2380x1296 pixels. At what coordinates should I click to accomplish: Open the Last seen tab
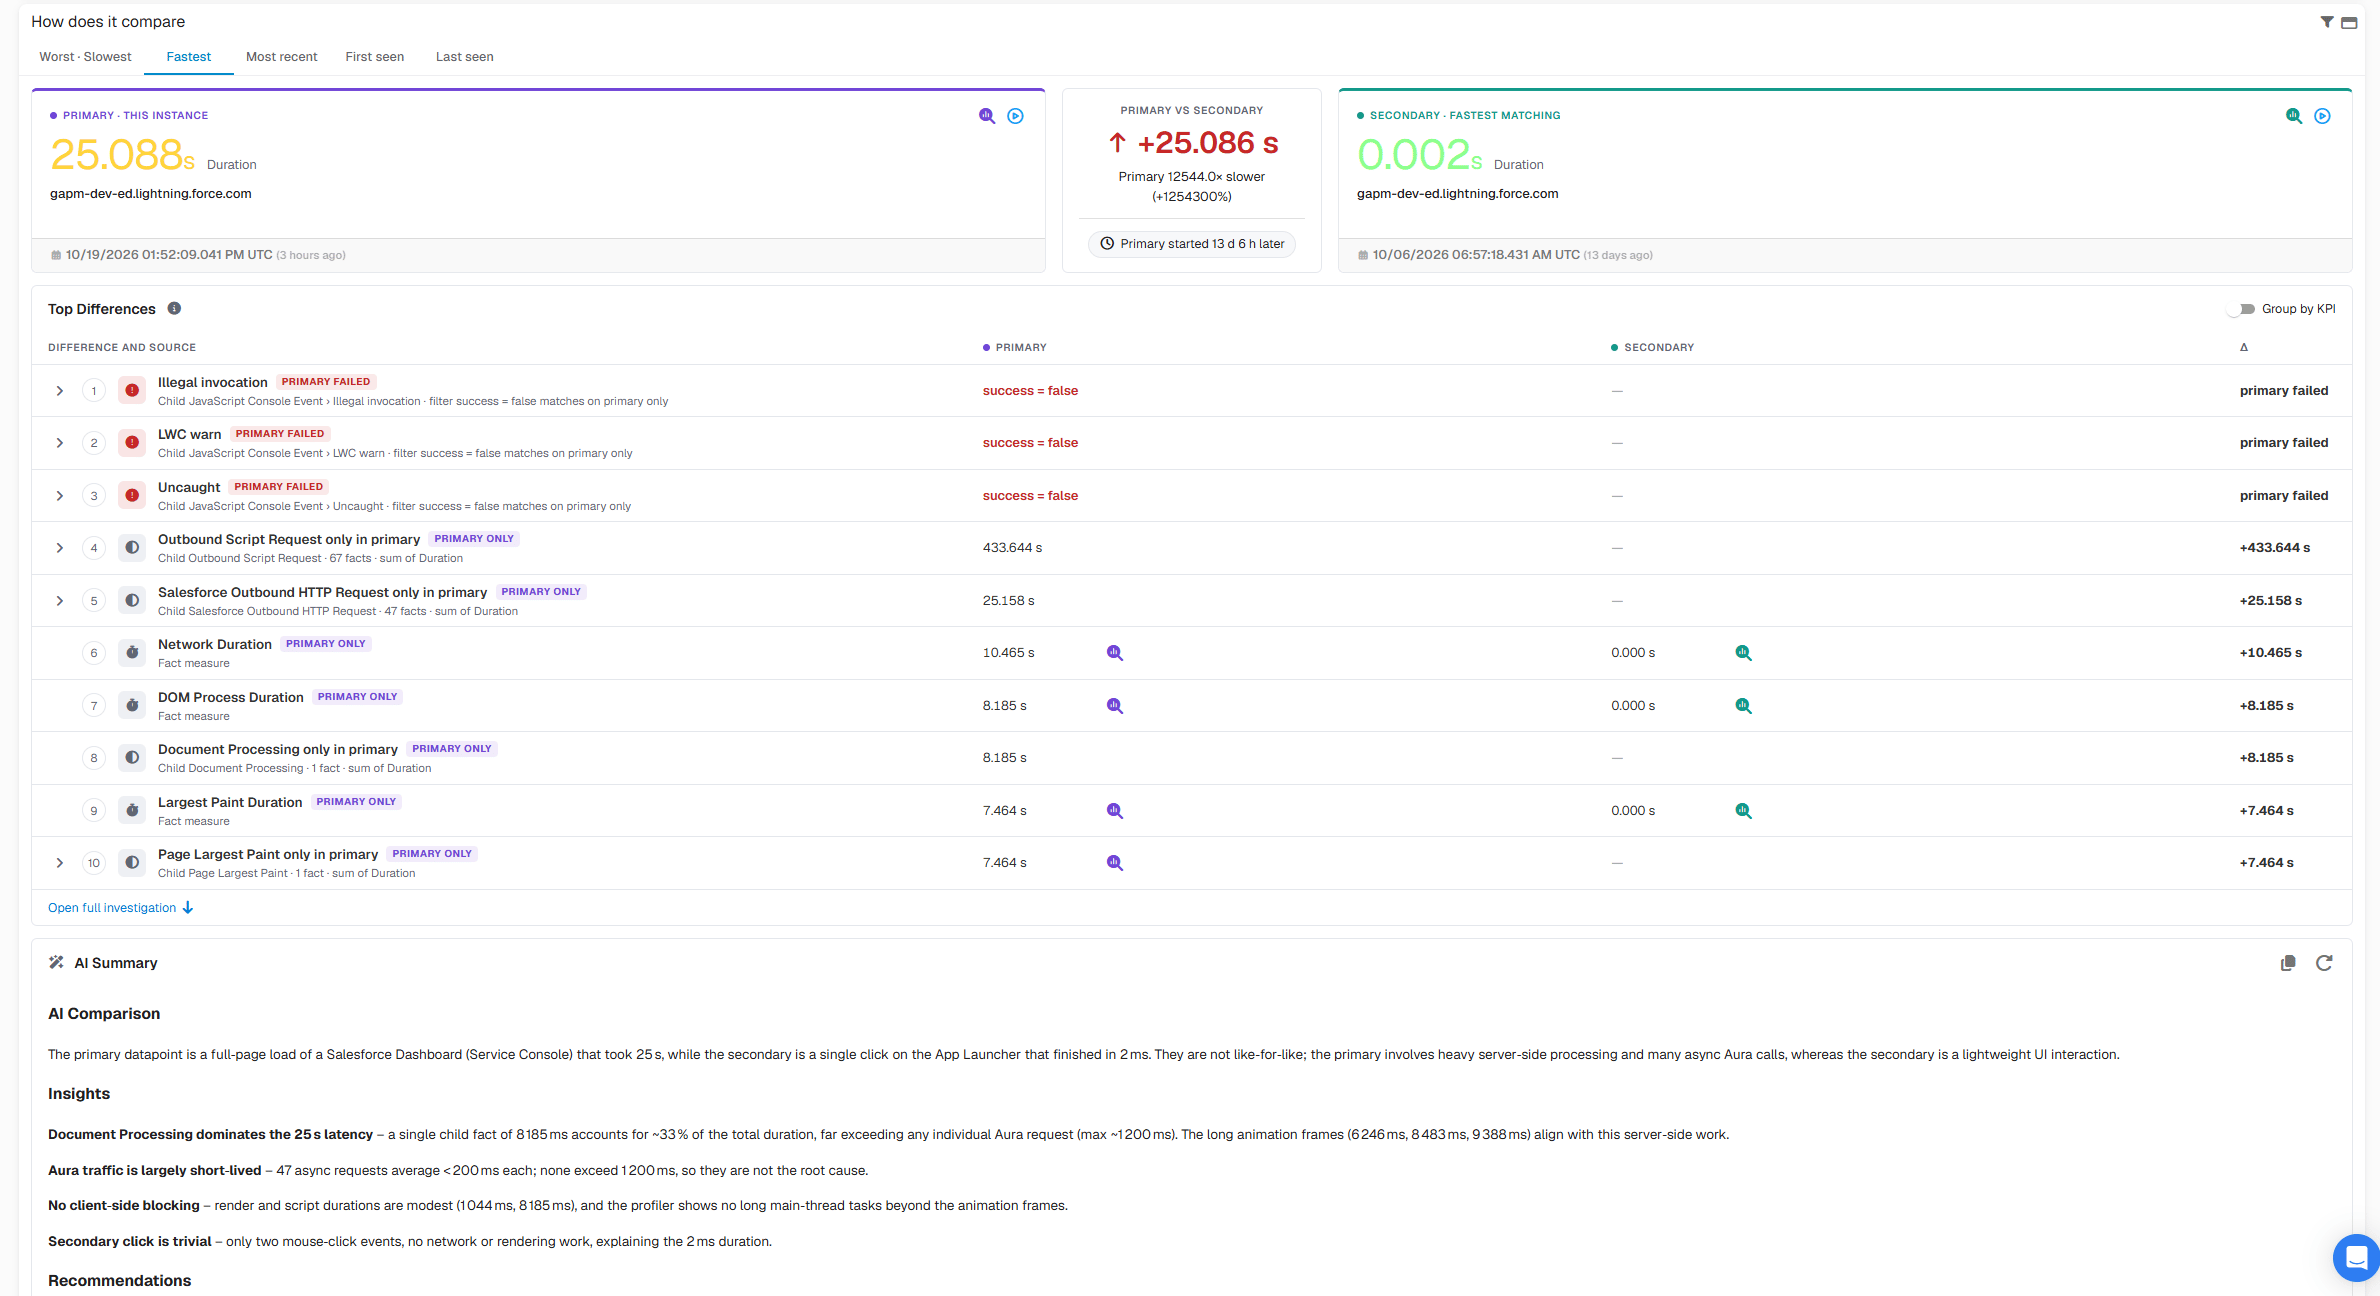465,57
